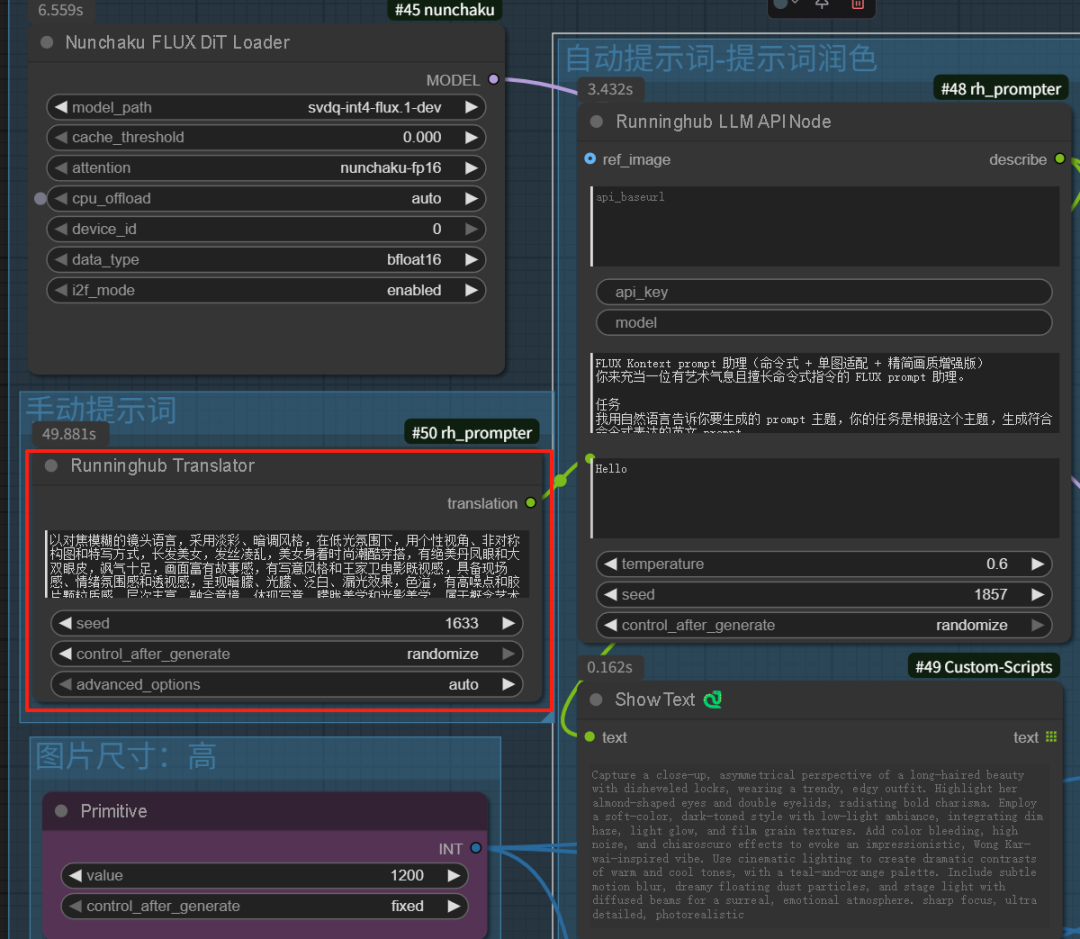
Task: Click the Hello text area input connector
Action: coord(590,458)
